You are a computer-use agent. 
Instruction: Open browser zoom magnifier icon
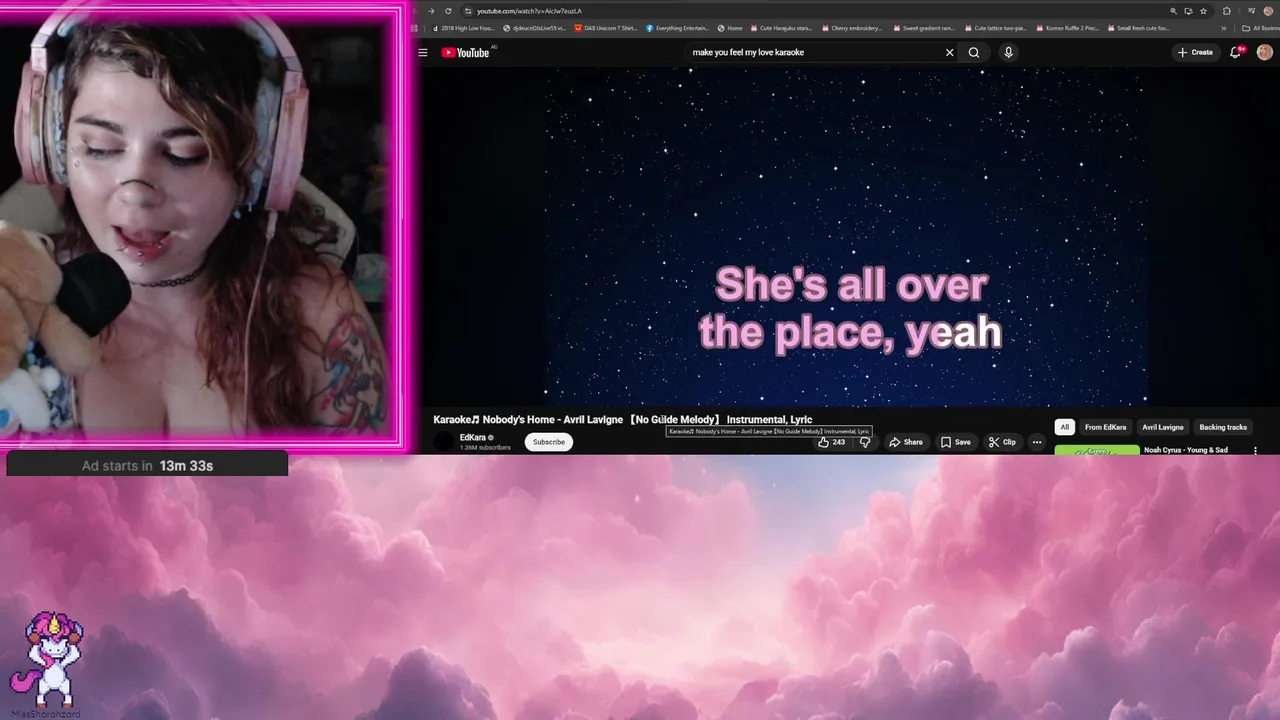pyautogui.click(x=1173, y=11)
